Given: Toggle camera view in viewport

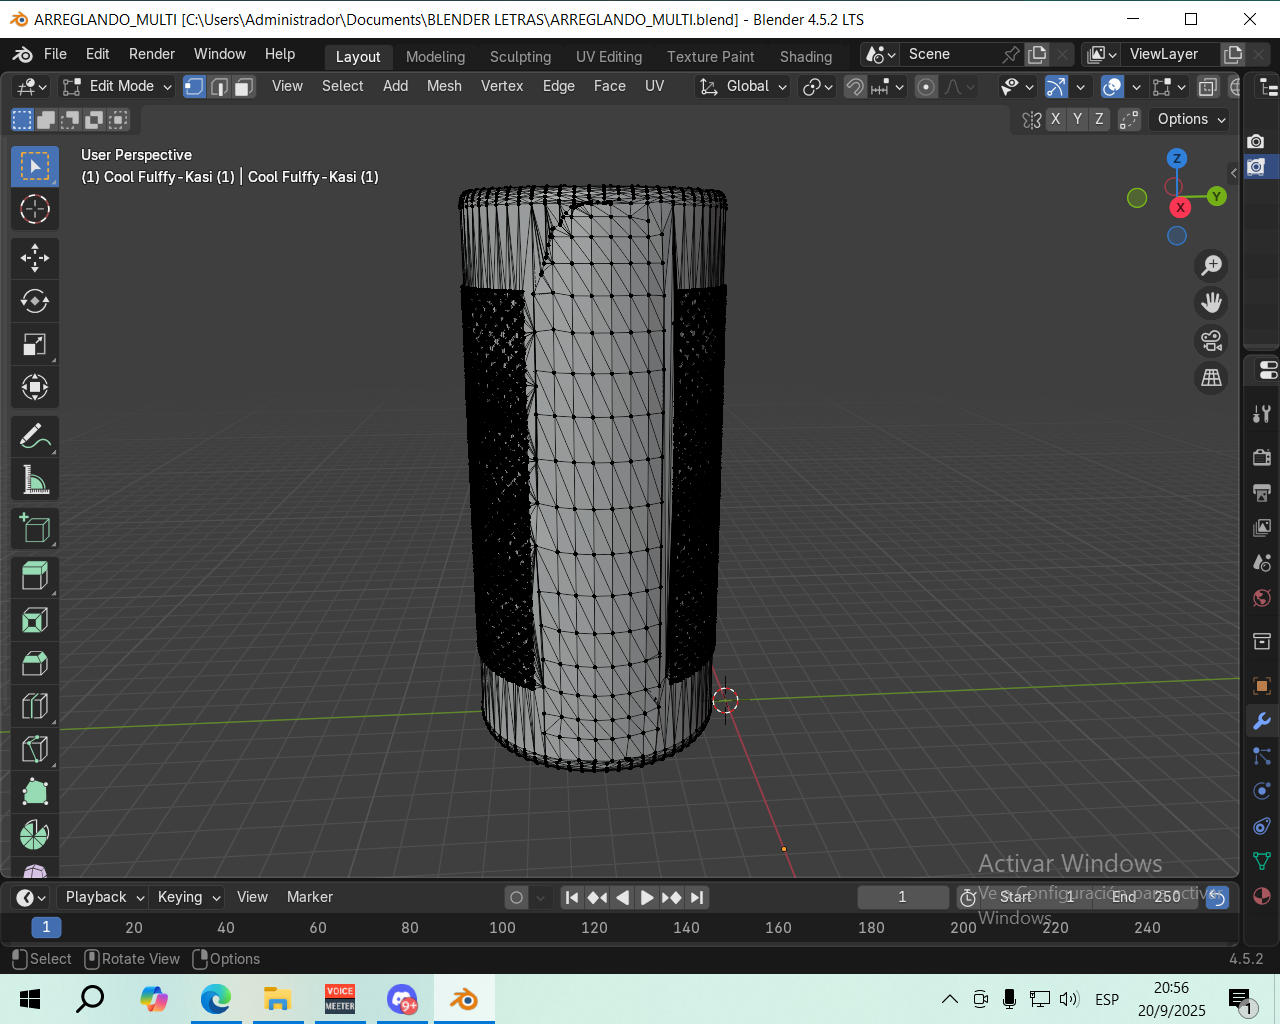Looking at the screenshot, I should click(1211, 341).
